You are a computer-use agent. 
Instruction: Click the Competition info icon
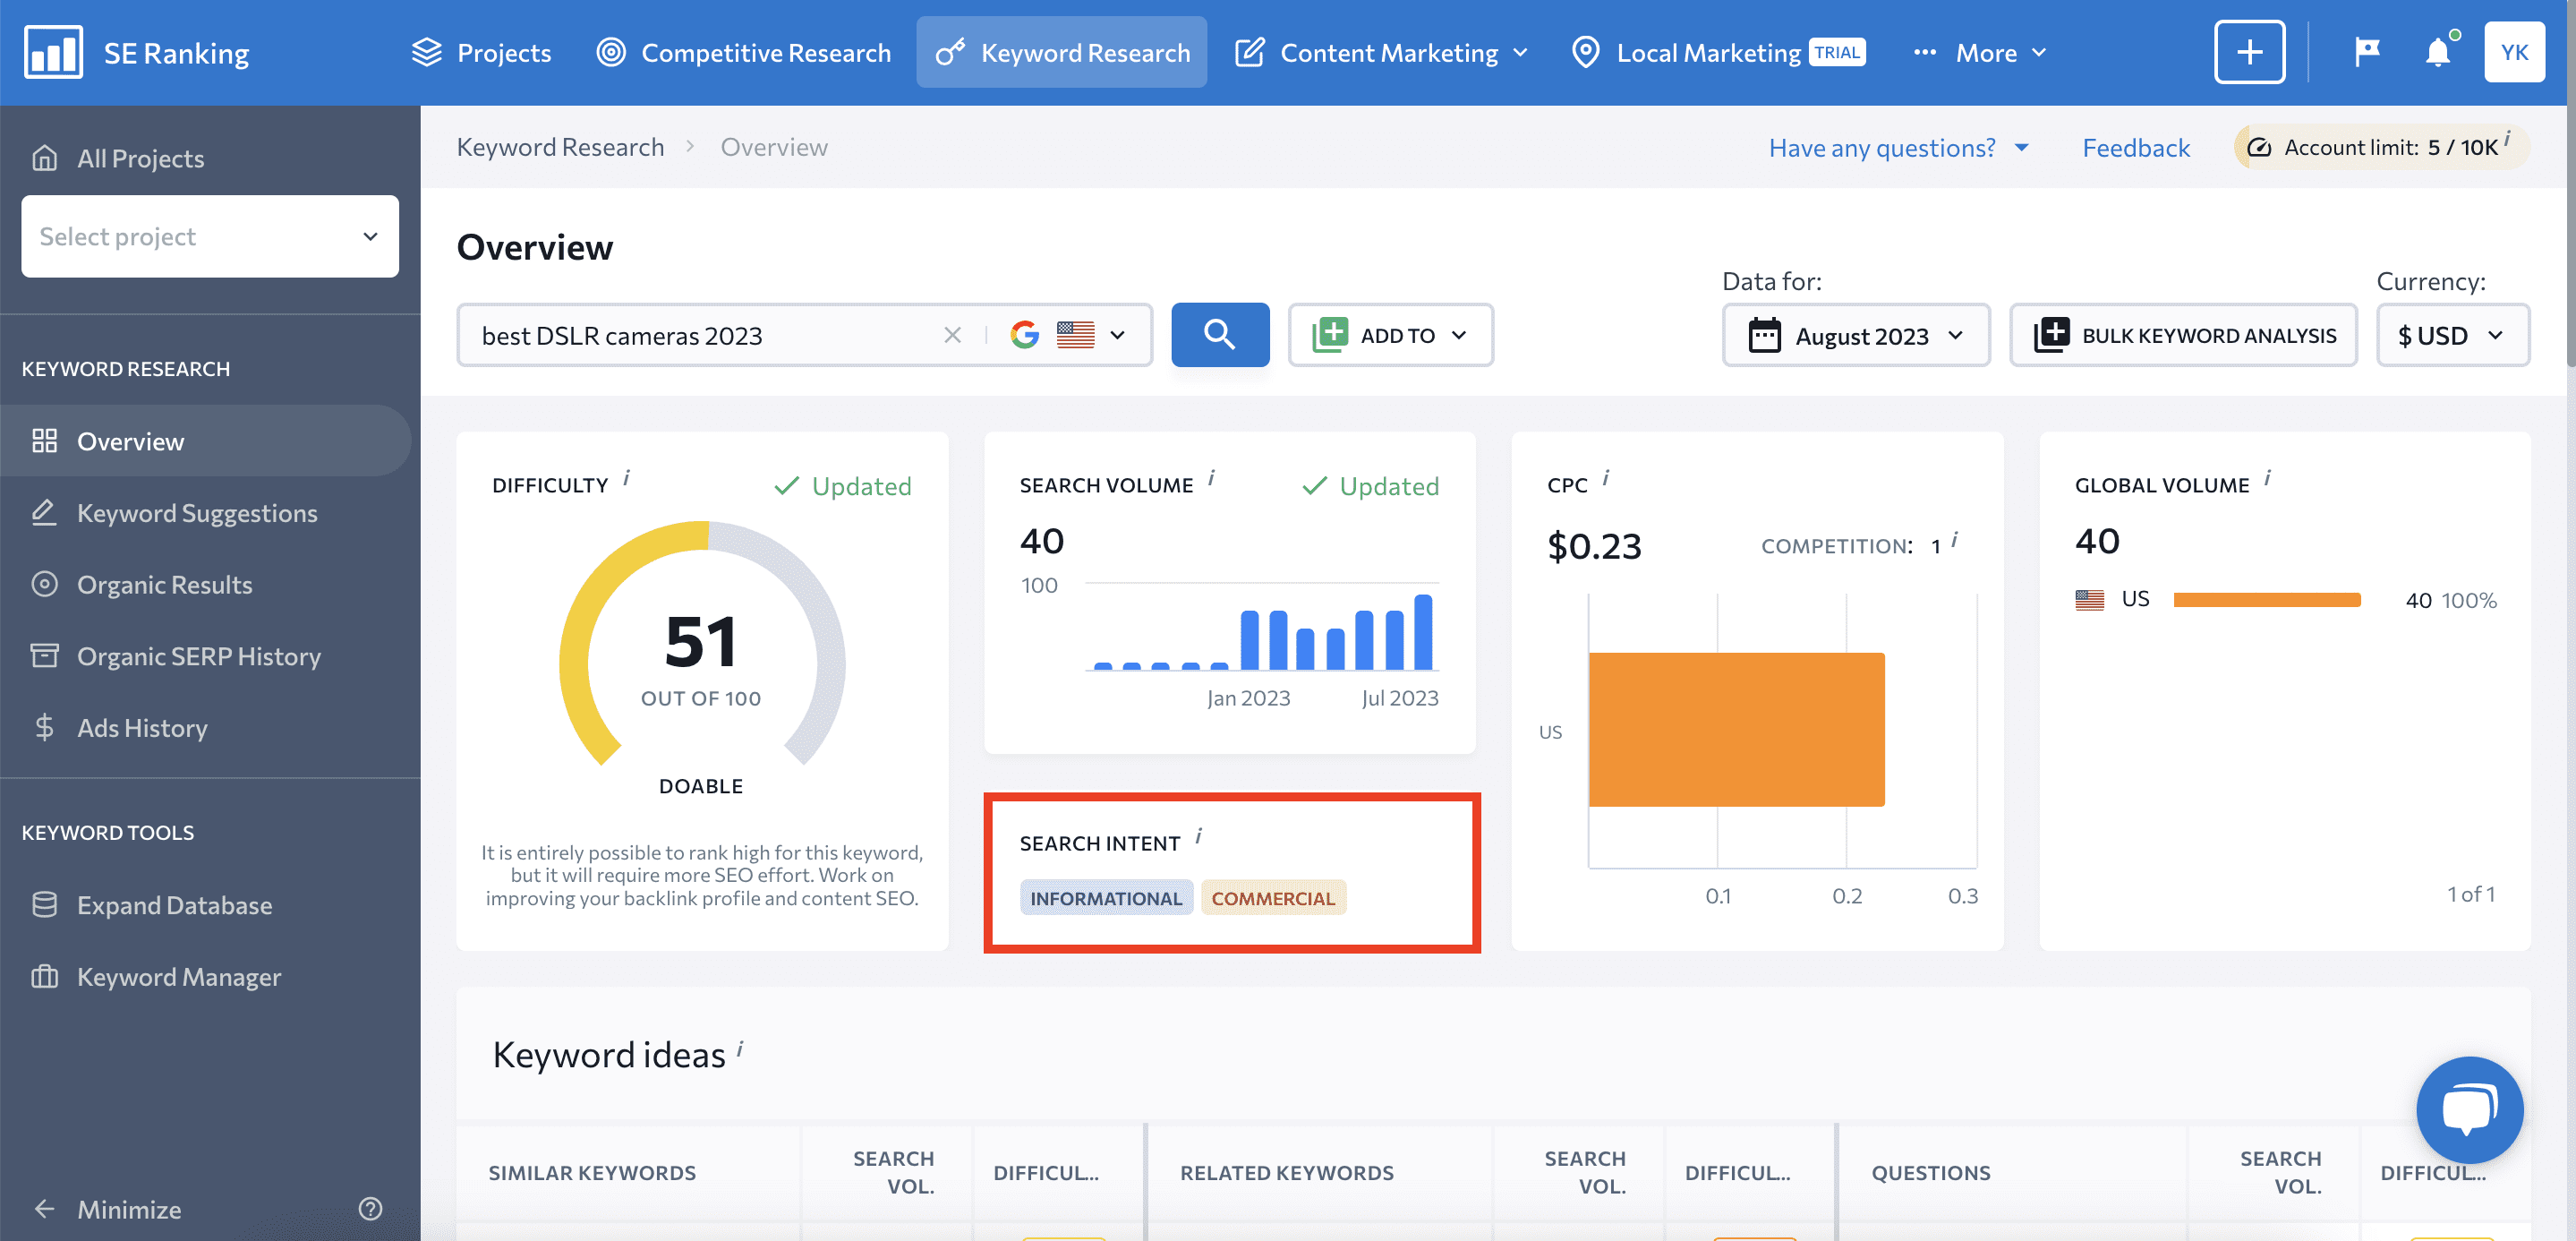1954,540
